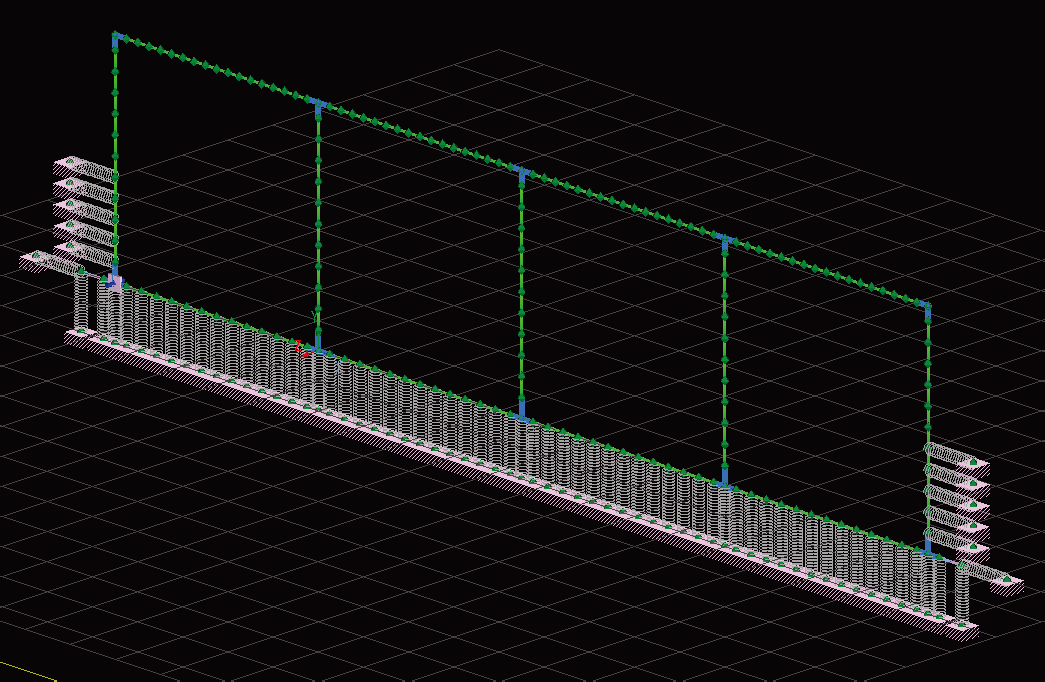This screenshot has width=1045, height=682.
Task: Select the green Y axis label
Action: click(x=314, y=317)
